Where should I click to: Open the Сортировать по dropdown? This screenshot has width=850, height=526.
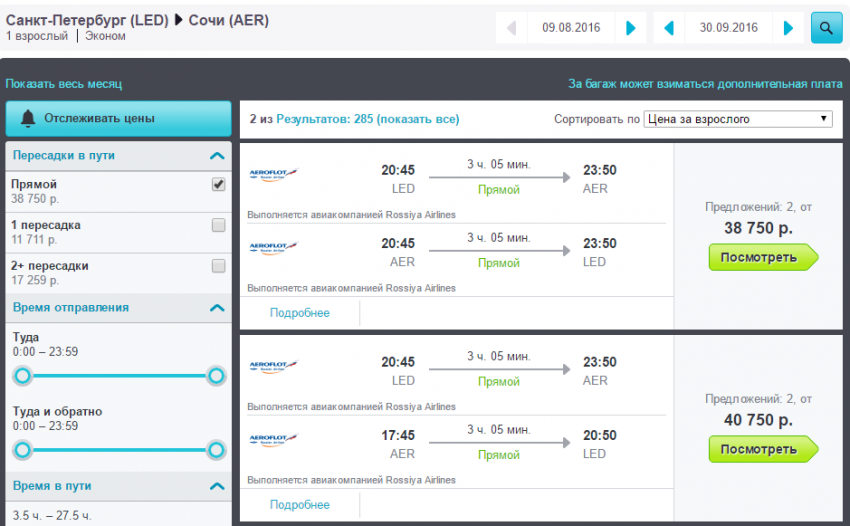tap(738, 119)
